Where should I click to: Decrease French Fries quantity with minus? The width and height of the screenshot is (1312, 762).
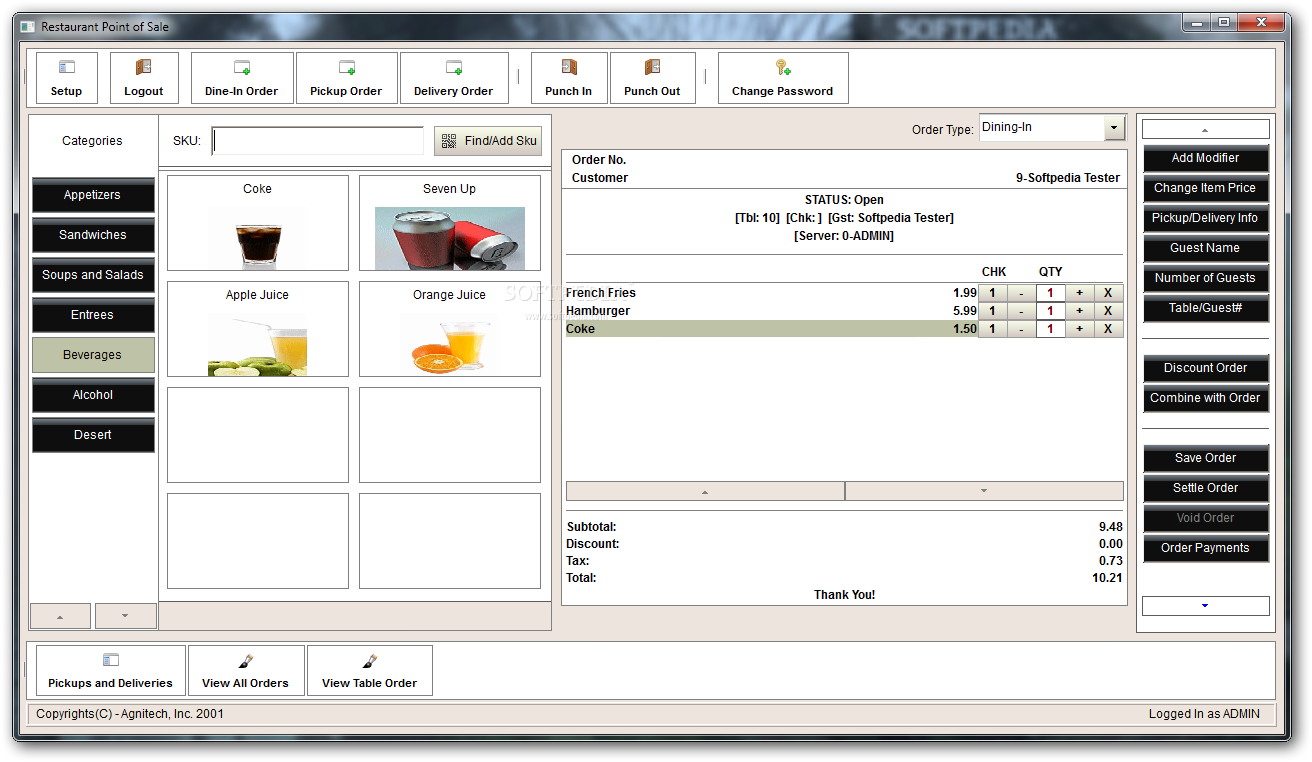[1021, 293]
